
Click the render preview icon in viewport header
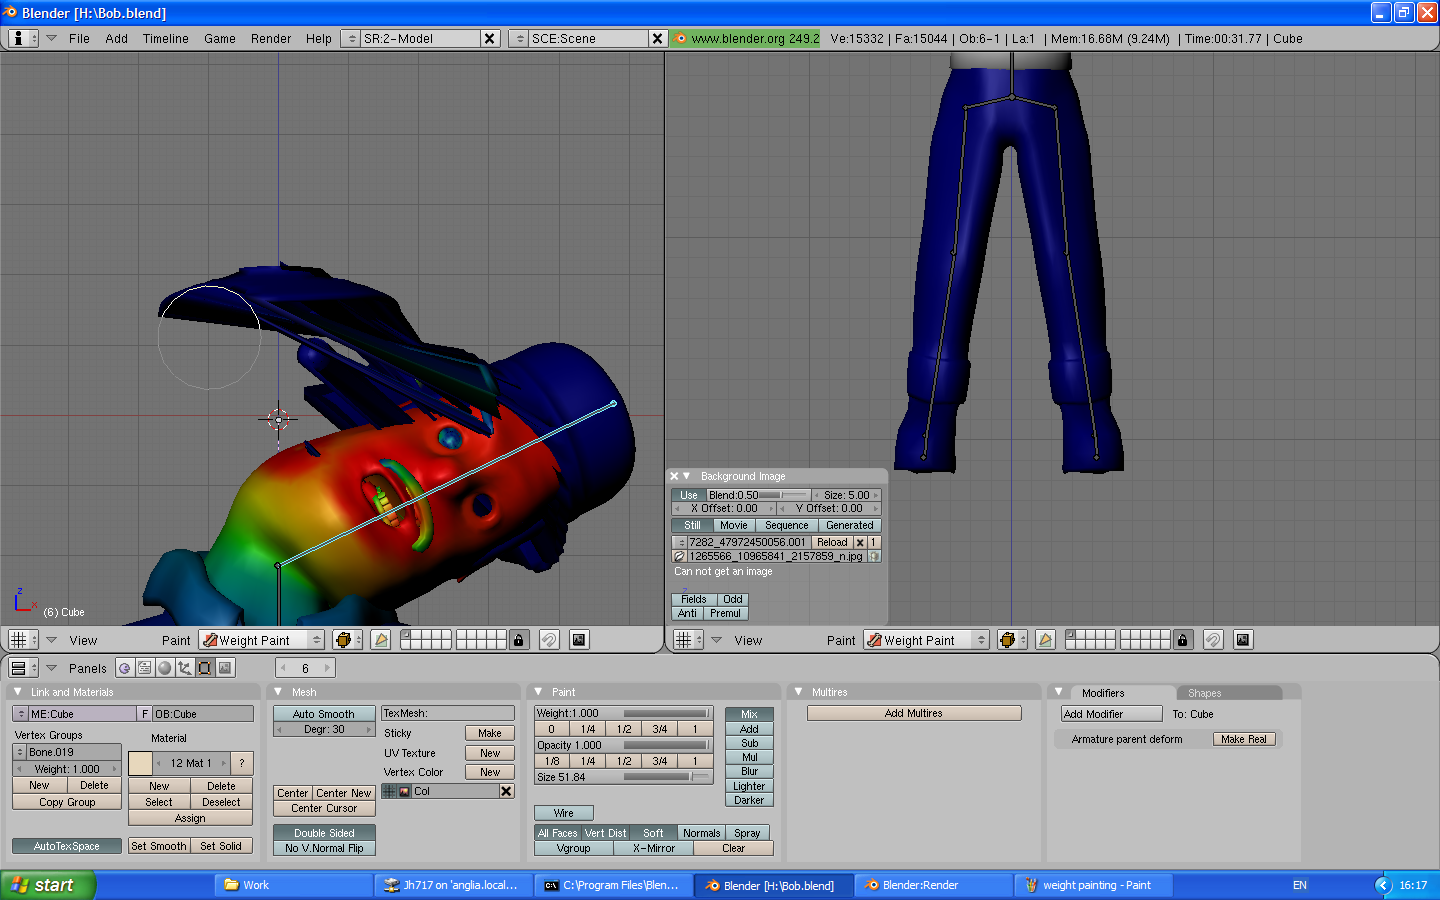(x=580, y=640)
